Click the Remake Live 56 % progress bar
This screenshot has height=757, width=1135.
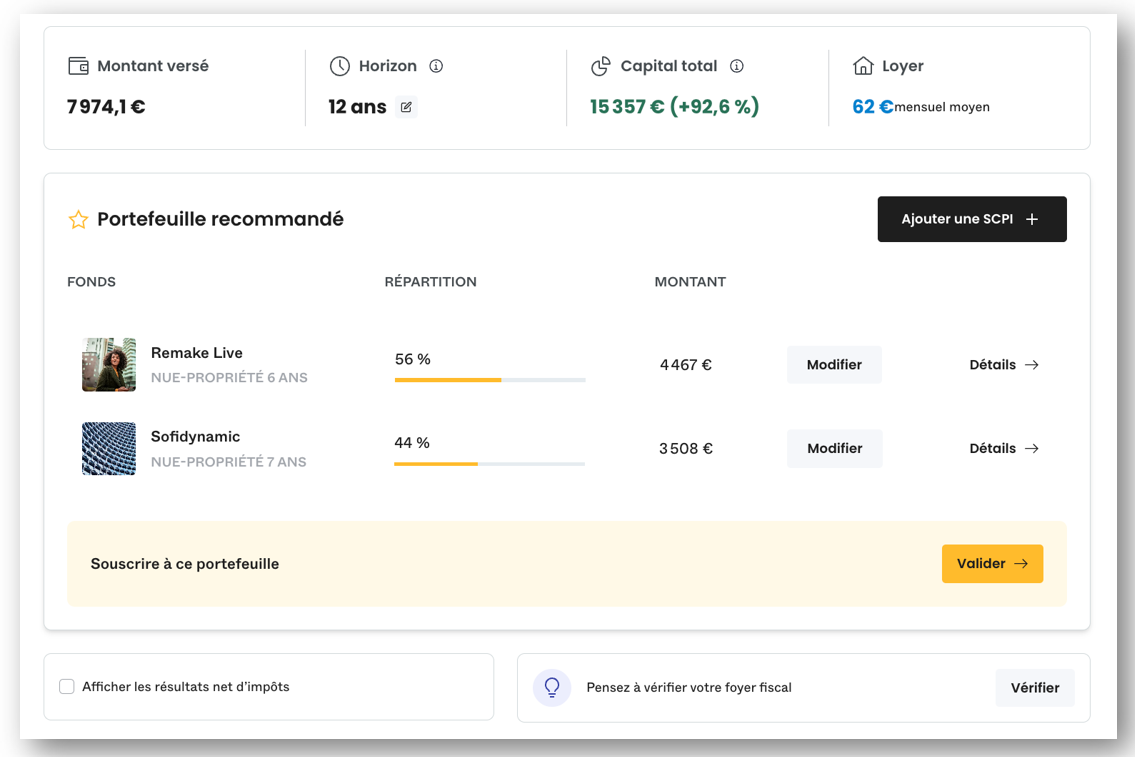point(490,380)
